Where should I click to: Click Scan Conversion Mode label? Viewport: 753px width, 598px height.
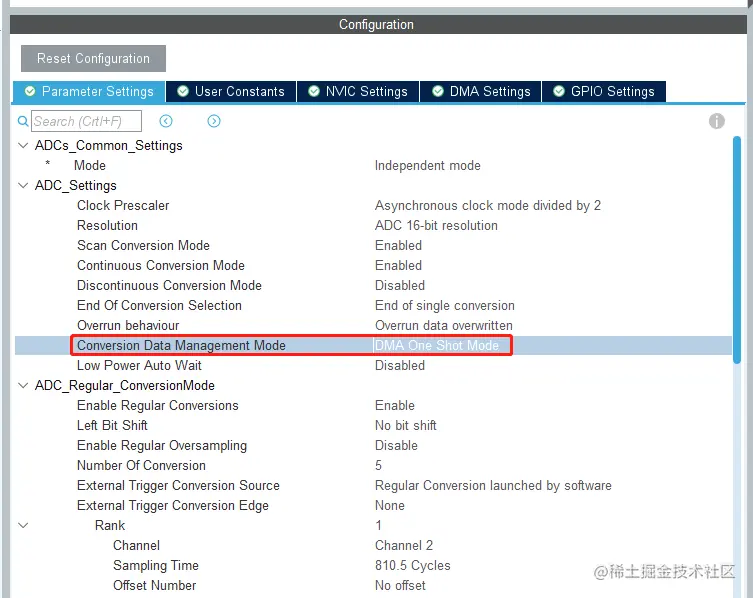tap(143, 245)
